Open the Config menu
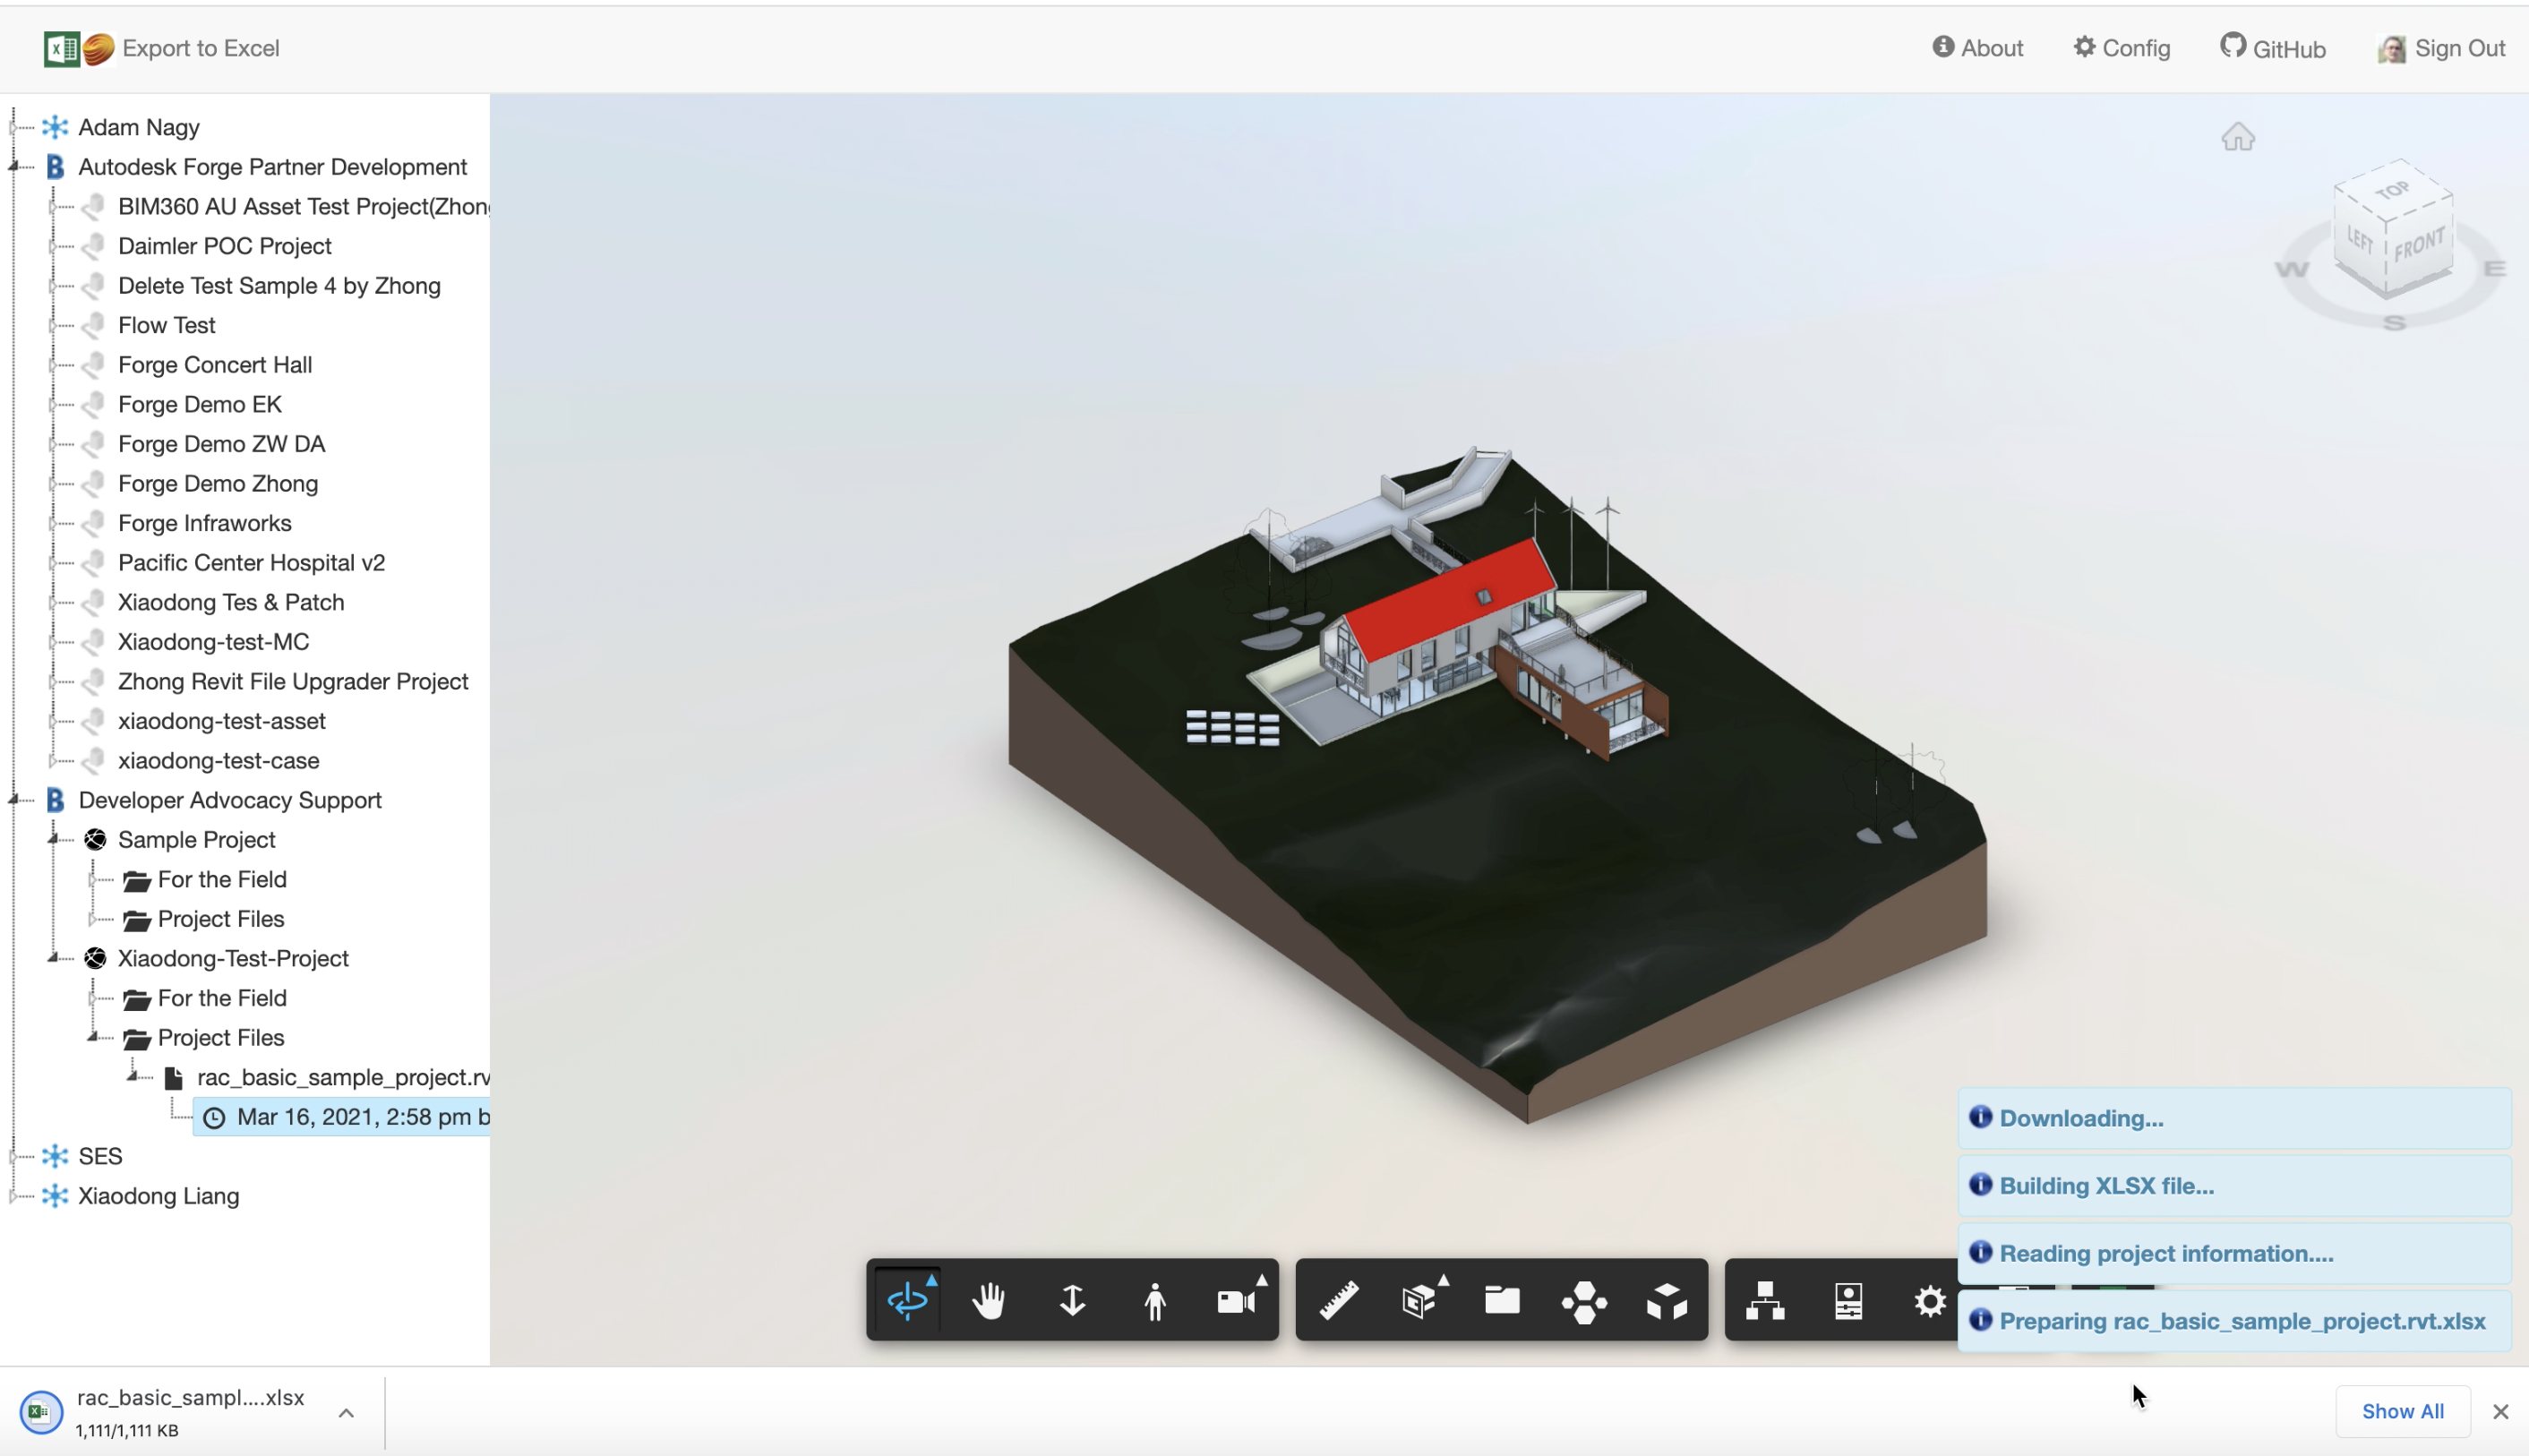Screen dimensions: 2529x1456 [2121, 47]
